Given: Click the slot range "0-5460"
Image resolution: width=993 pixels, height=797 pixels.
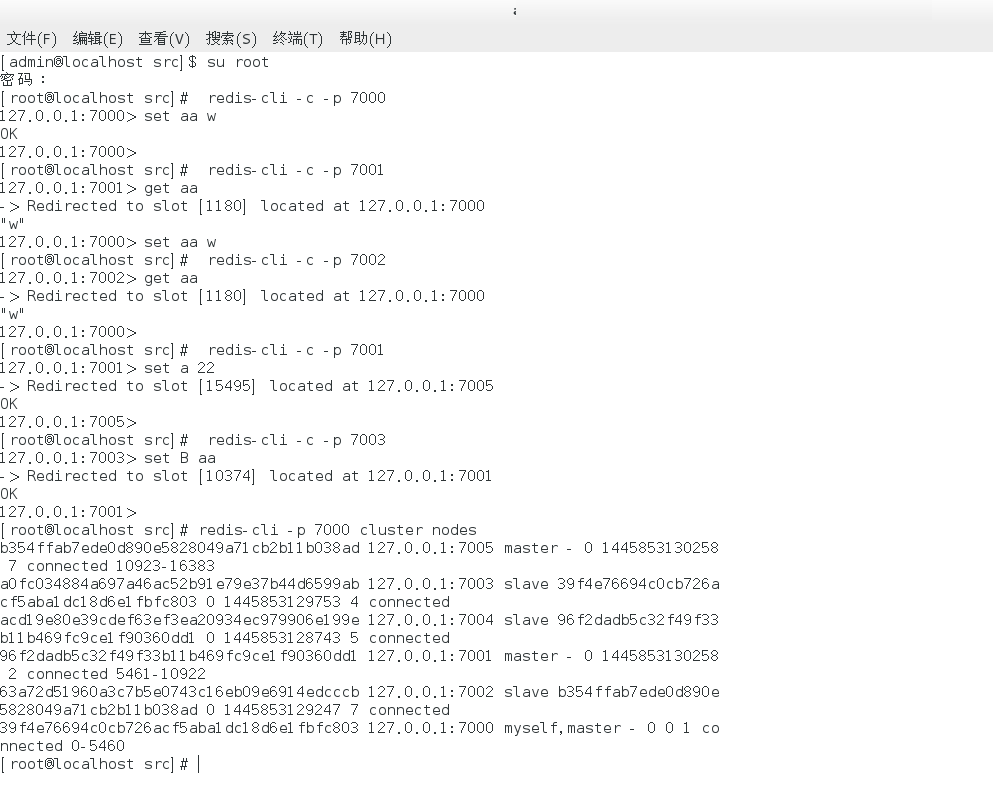Looking at the screenshot, I should 98,746.
